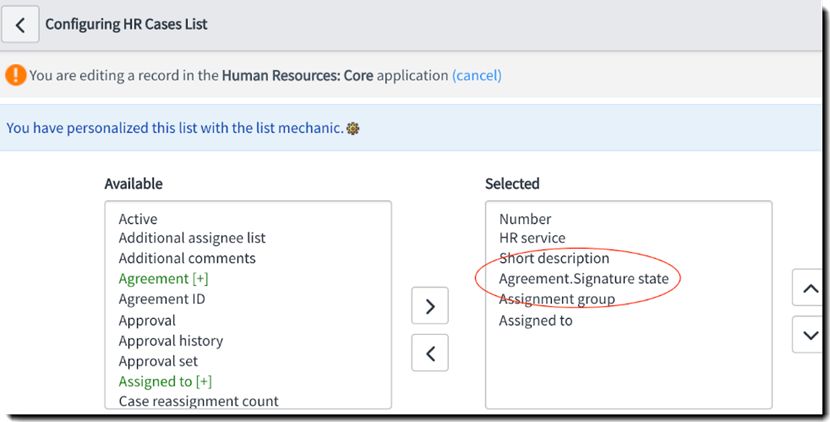
Task: Select Approval history in Available list
Action: pyautogui.click(x=170, y=340)
